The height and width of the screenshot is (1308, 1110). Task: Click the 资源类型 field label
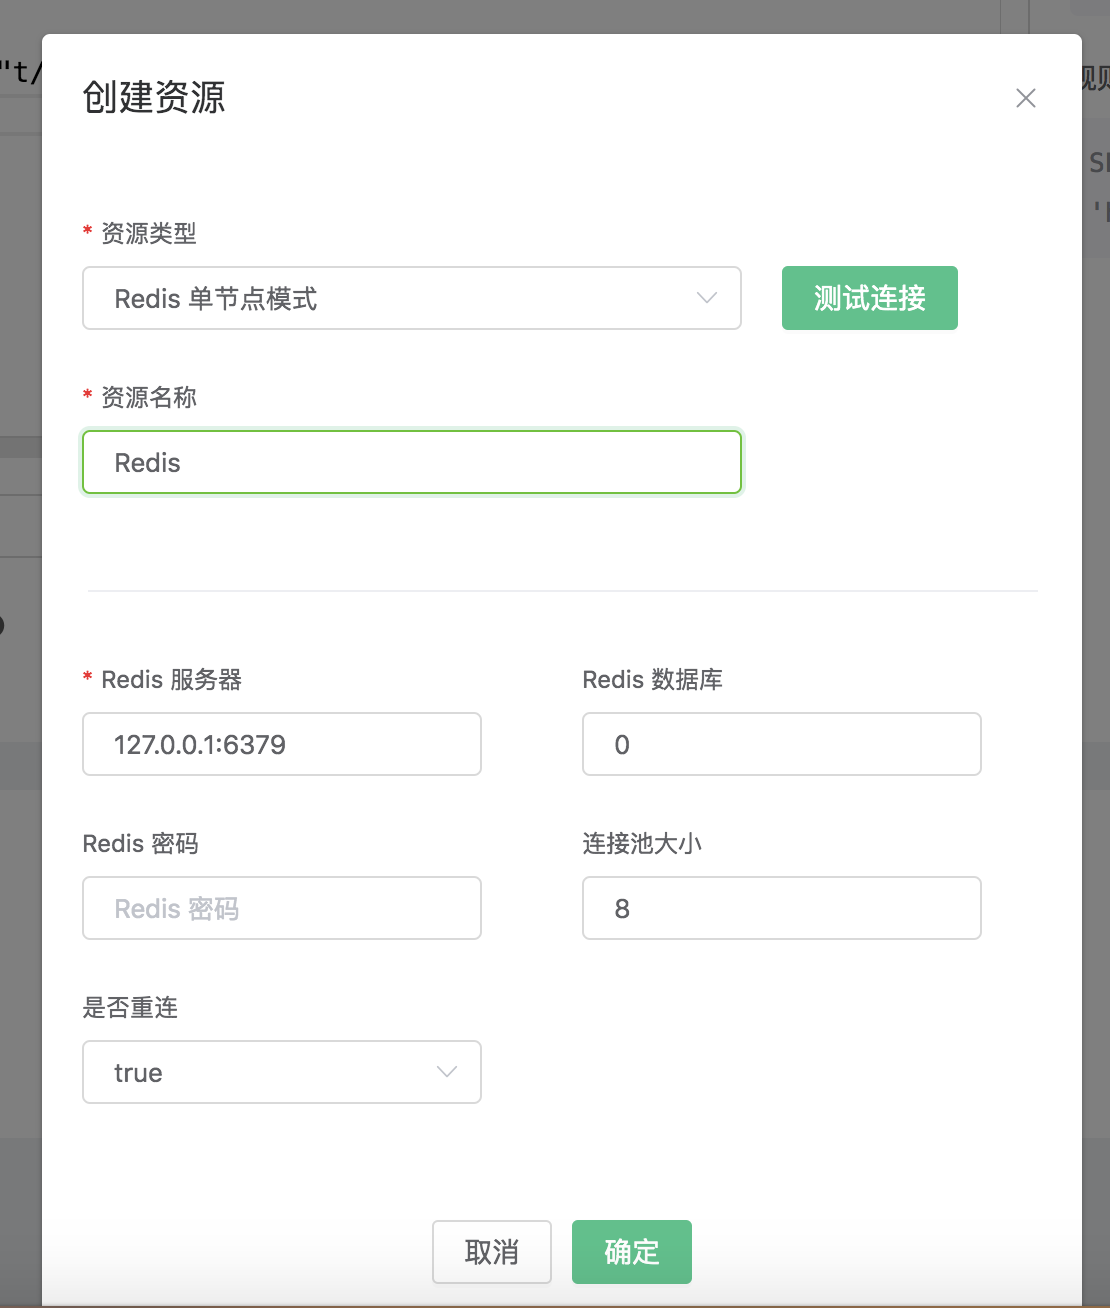[148, 234]
